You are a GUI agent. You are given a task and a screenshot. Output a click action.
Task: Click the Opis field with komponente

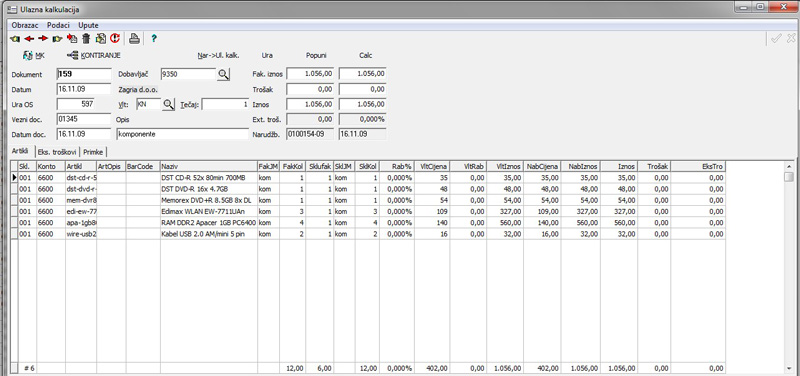pyautogui.click(x=182, y=134)
